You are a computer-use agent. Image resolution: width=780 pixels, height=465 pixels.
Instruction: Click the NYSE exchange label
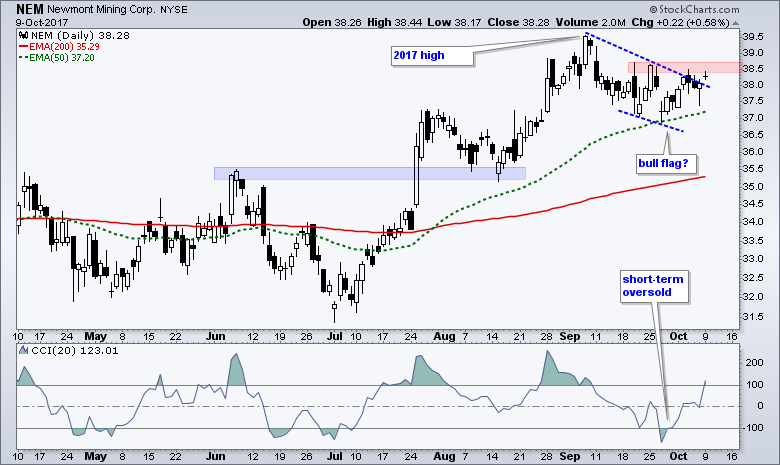point(174,10)
